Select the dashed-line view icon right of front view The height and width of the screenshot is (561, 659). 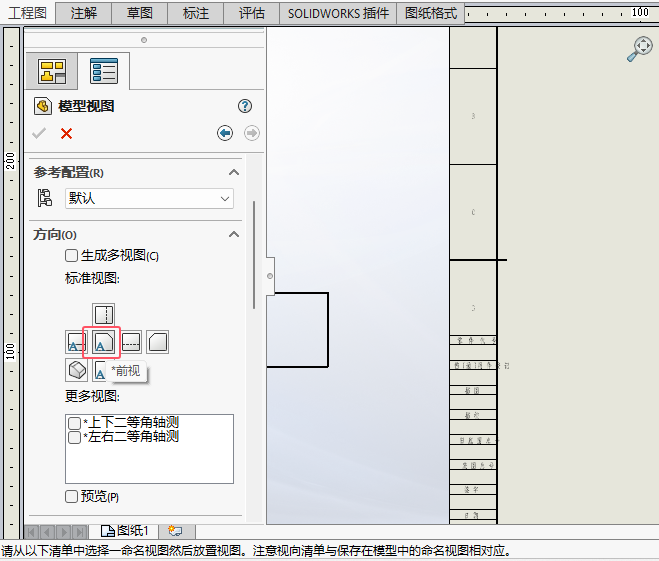(131, 342)
